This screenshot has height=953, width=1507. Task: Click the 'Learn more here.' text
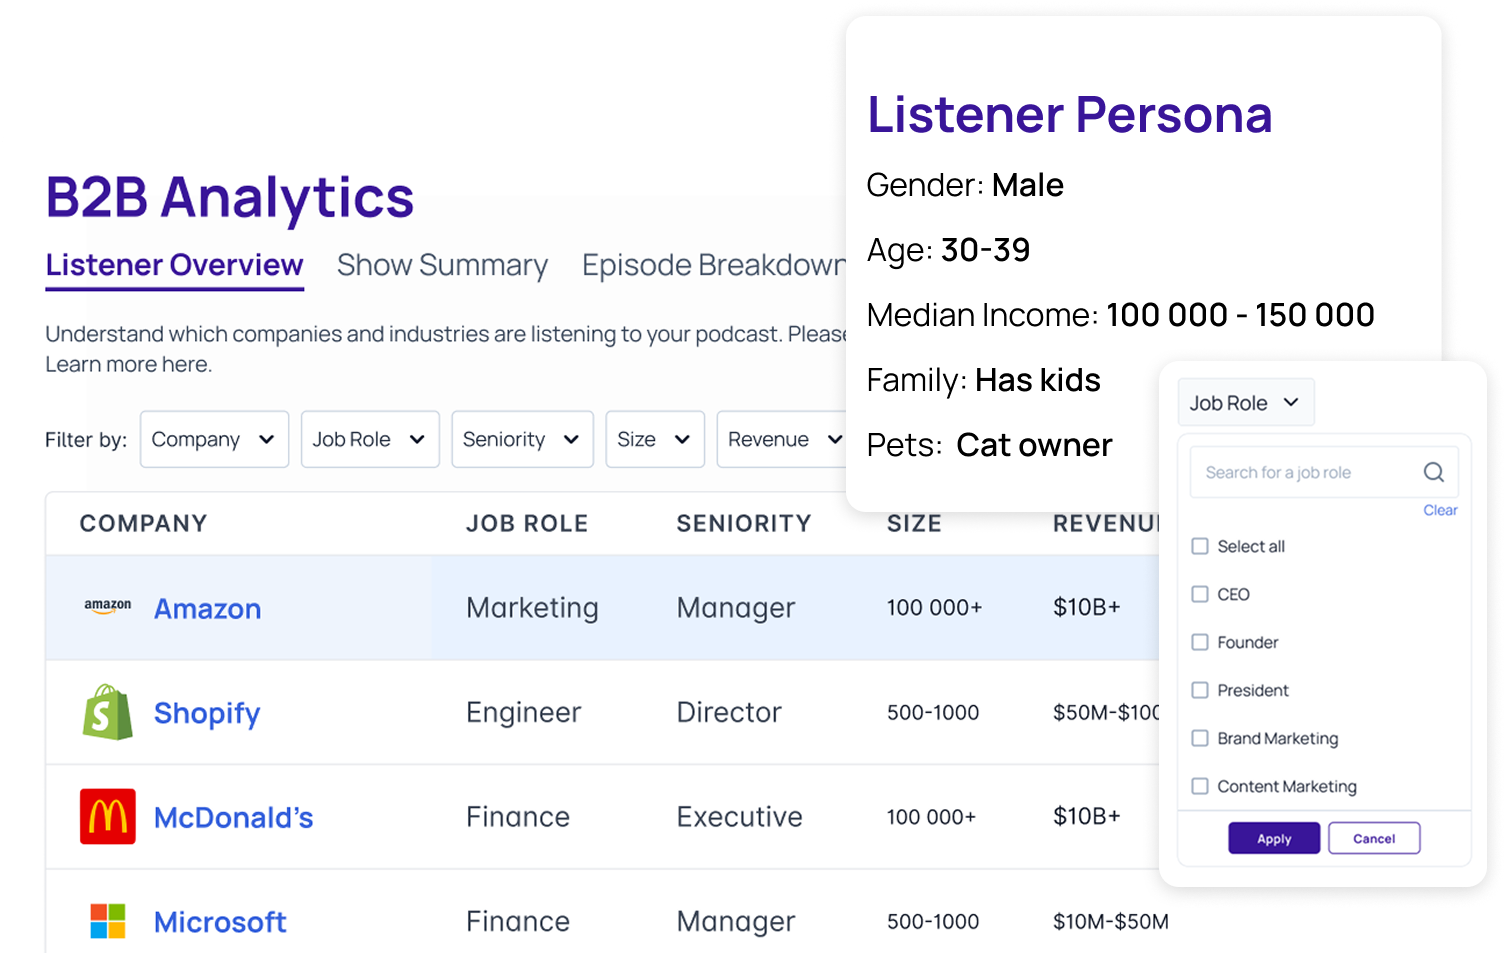pyautogui.click(x=128, y=364)
